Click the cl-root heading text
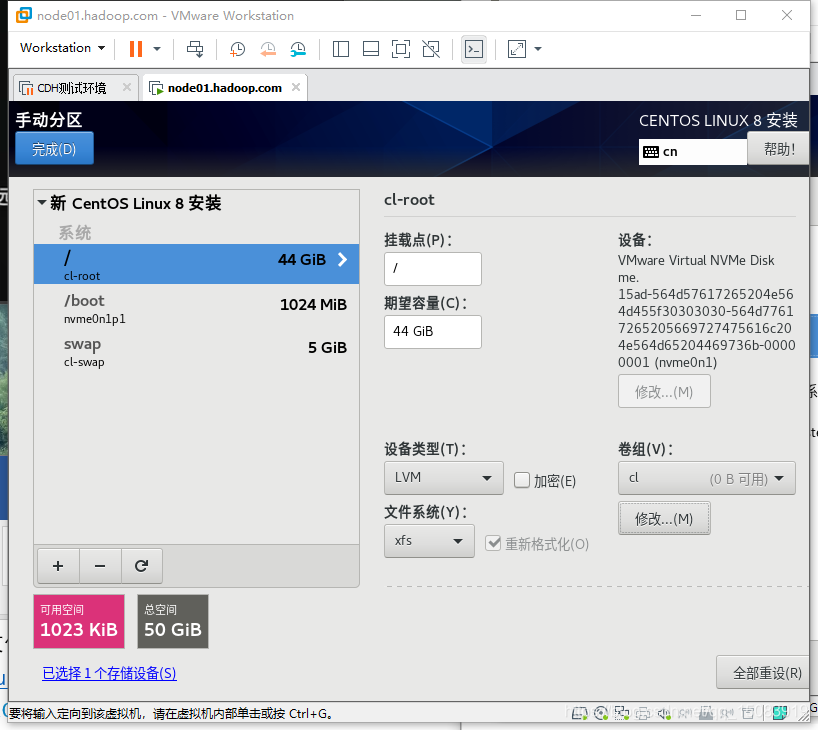 point(409,199)
